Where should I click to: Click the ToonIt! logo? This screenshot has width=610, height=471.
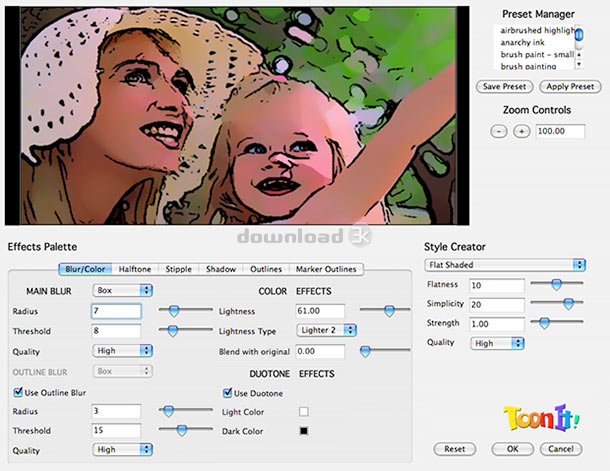pyautogui.click(x=541, y=418)
